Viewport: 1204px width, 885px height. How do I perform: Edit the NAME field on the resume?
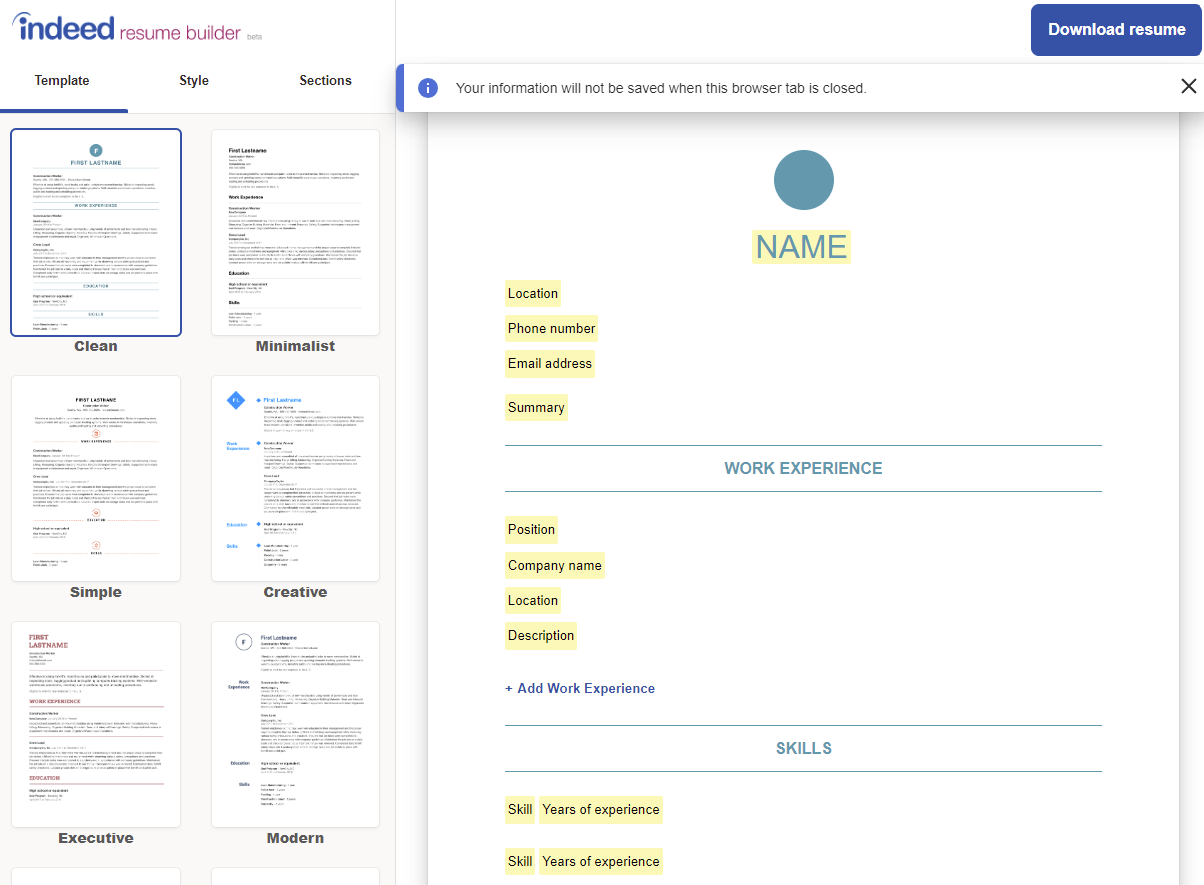(x=802, y=247)
